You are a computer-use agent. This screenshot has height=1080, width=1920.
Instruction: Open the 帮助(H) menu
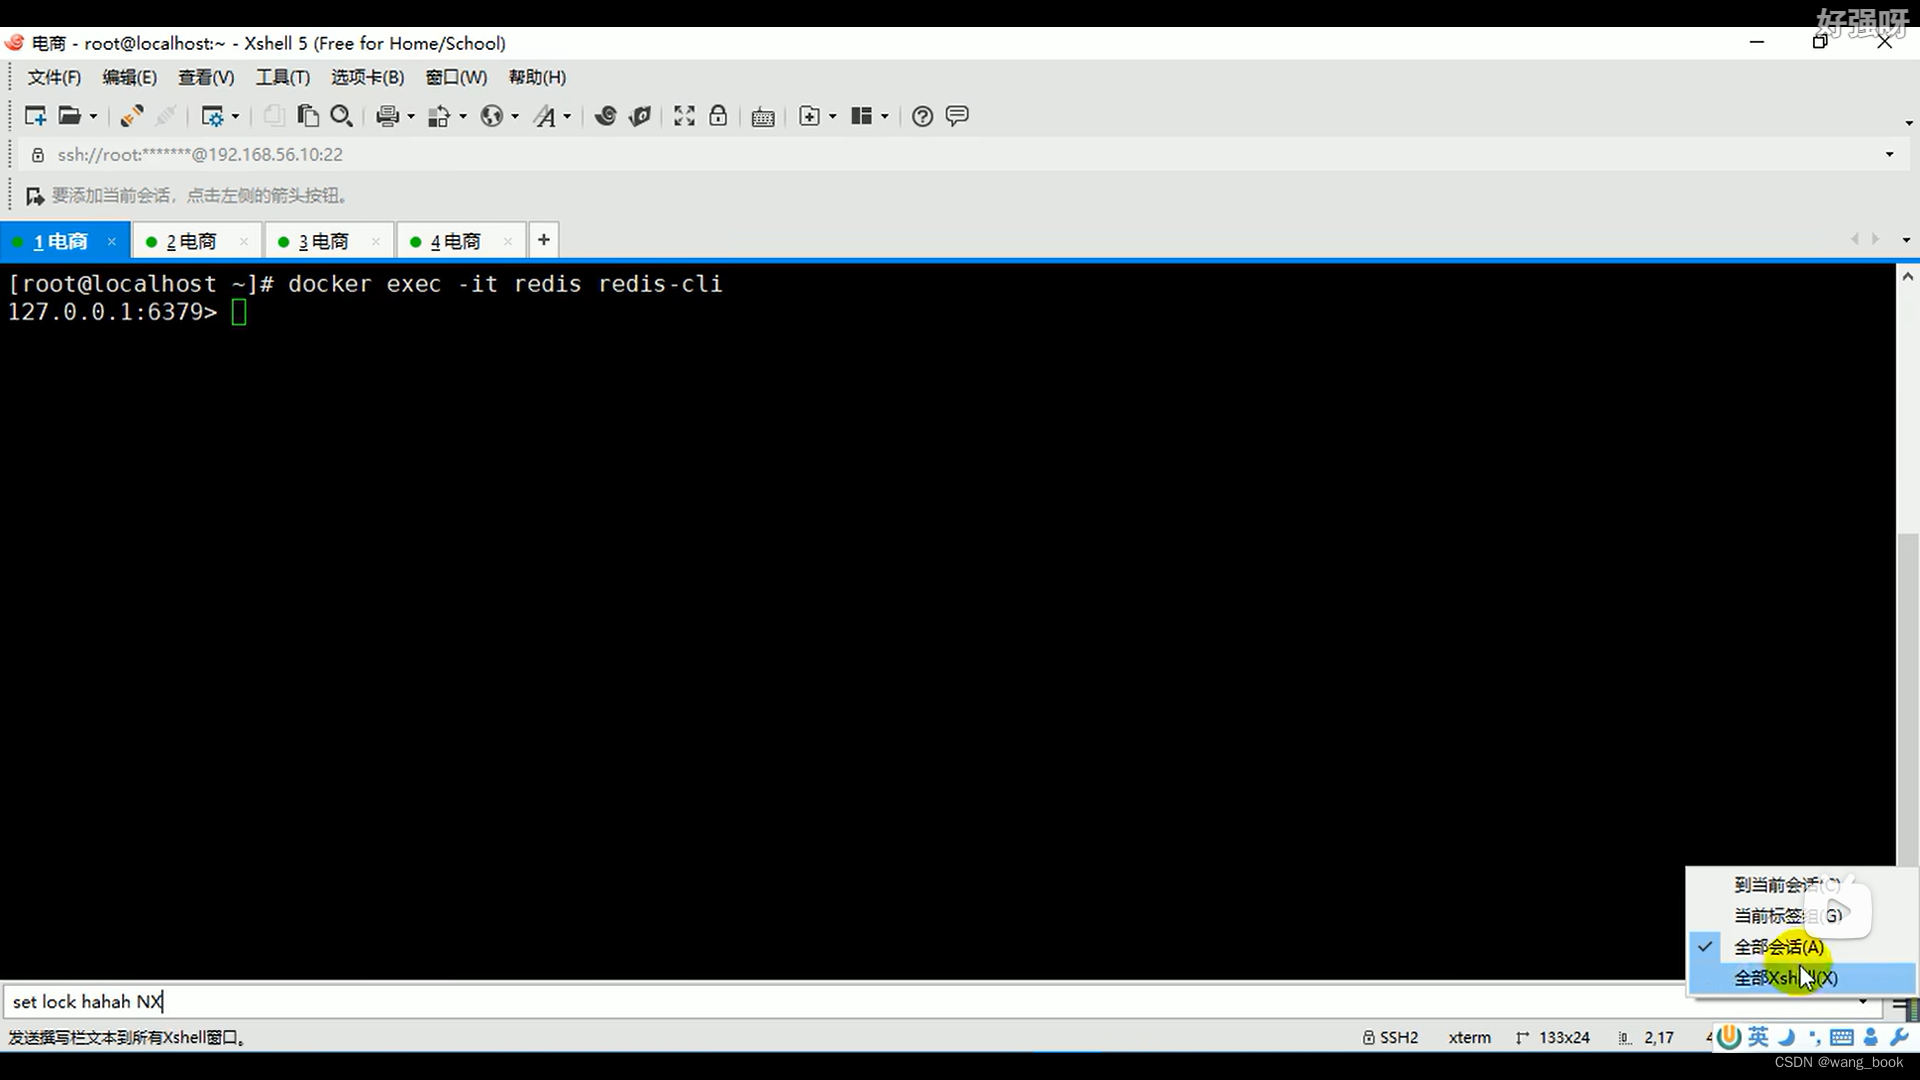tap(537, 77)
